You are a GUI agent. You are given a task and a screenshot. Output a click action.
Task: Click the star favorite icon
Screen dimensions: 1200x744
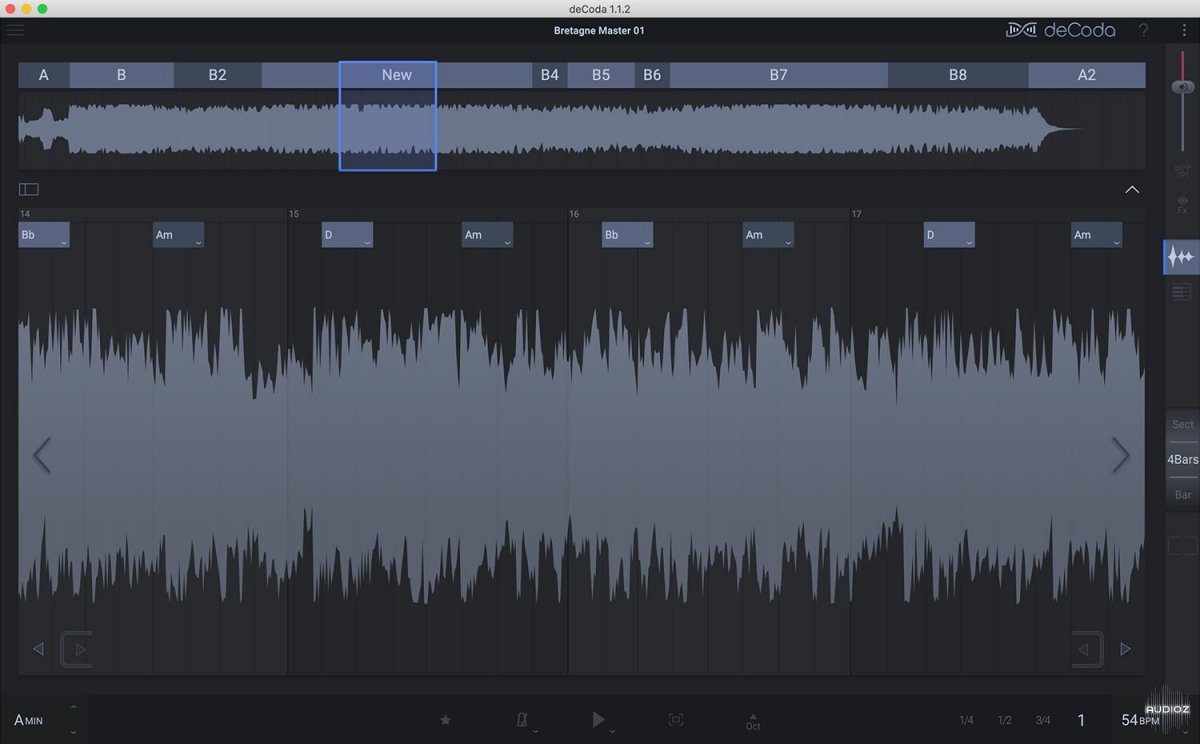(445, 720)
